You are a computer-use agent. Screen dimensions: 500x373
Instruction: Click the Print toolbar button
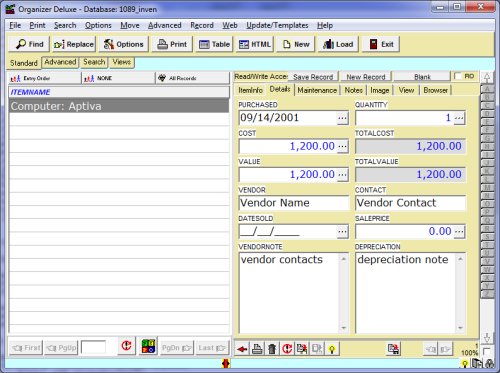(x=172, y=44)
